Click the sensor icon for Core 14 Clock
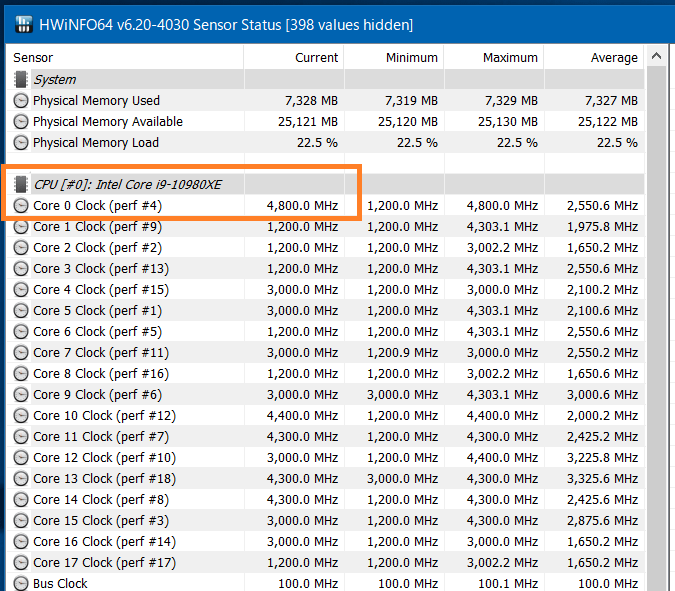675x591 pixels. pyautogui.click(x=21, y=499)
